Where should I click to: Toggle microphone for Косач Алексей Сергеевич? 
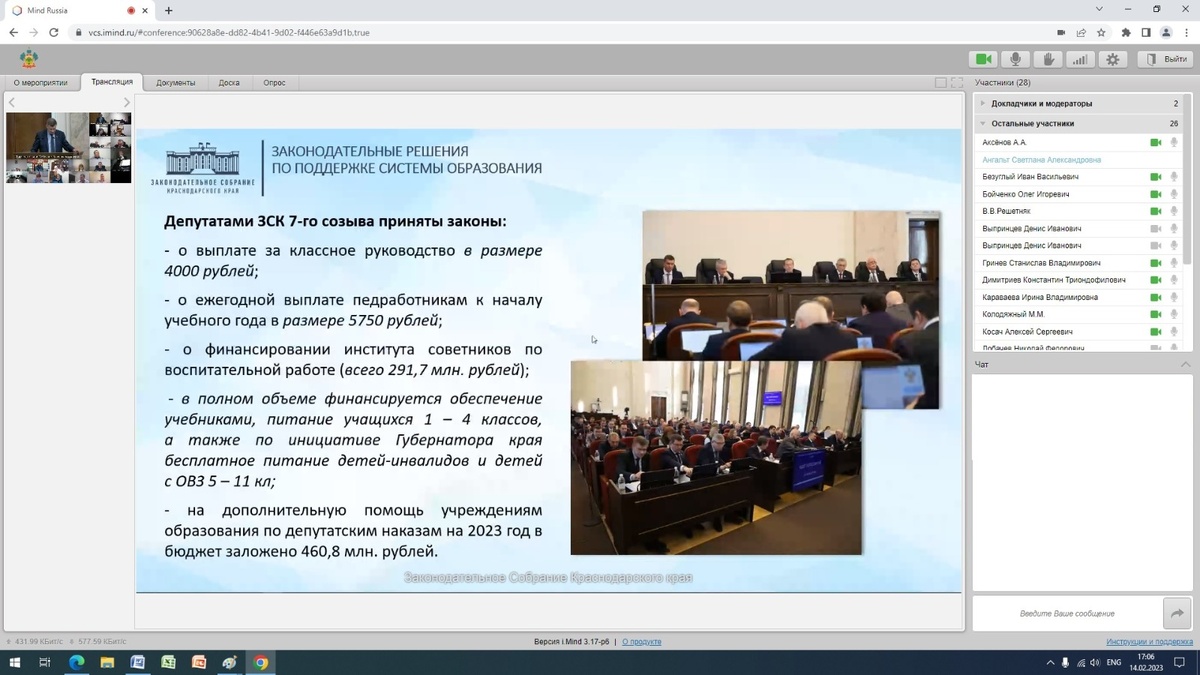click(1174, 332)
